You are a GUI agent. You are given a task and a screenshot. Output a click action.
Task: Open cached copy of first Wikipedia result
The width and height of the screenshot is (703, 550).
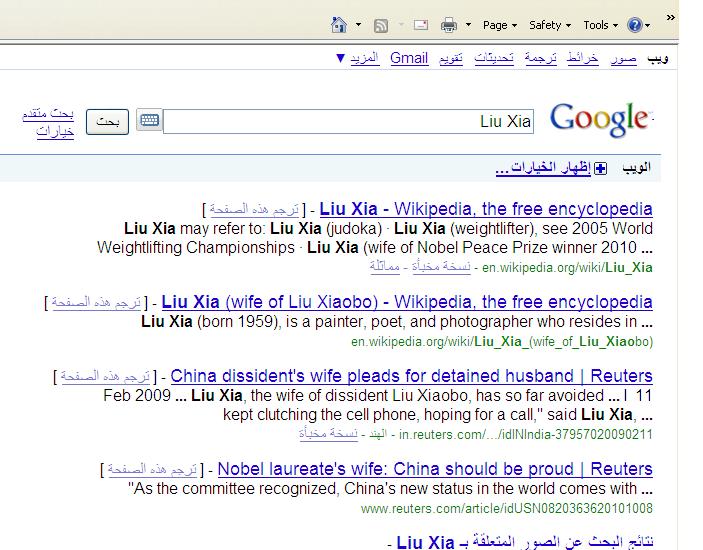pyautogui.click(x=441, y=267)
